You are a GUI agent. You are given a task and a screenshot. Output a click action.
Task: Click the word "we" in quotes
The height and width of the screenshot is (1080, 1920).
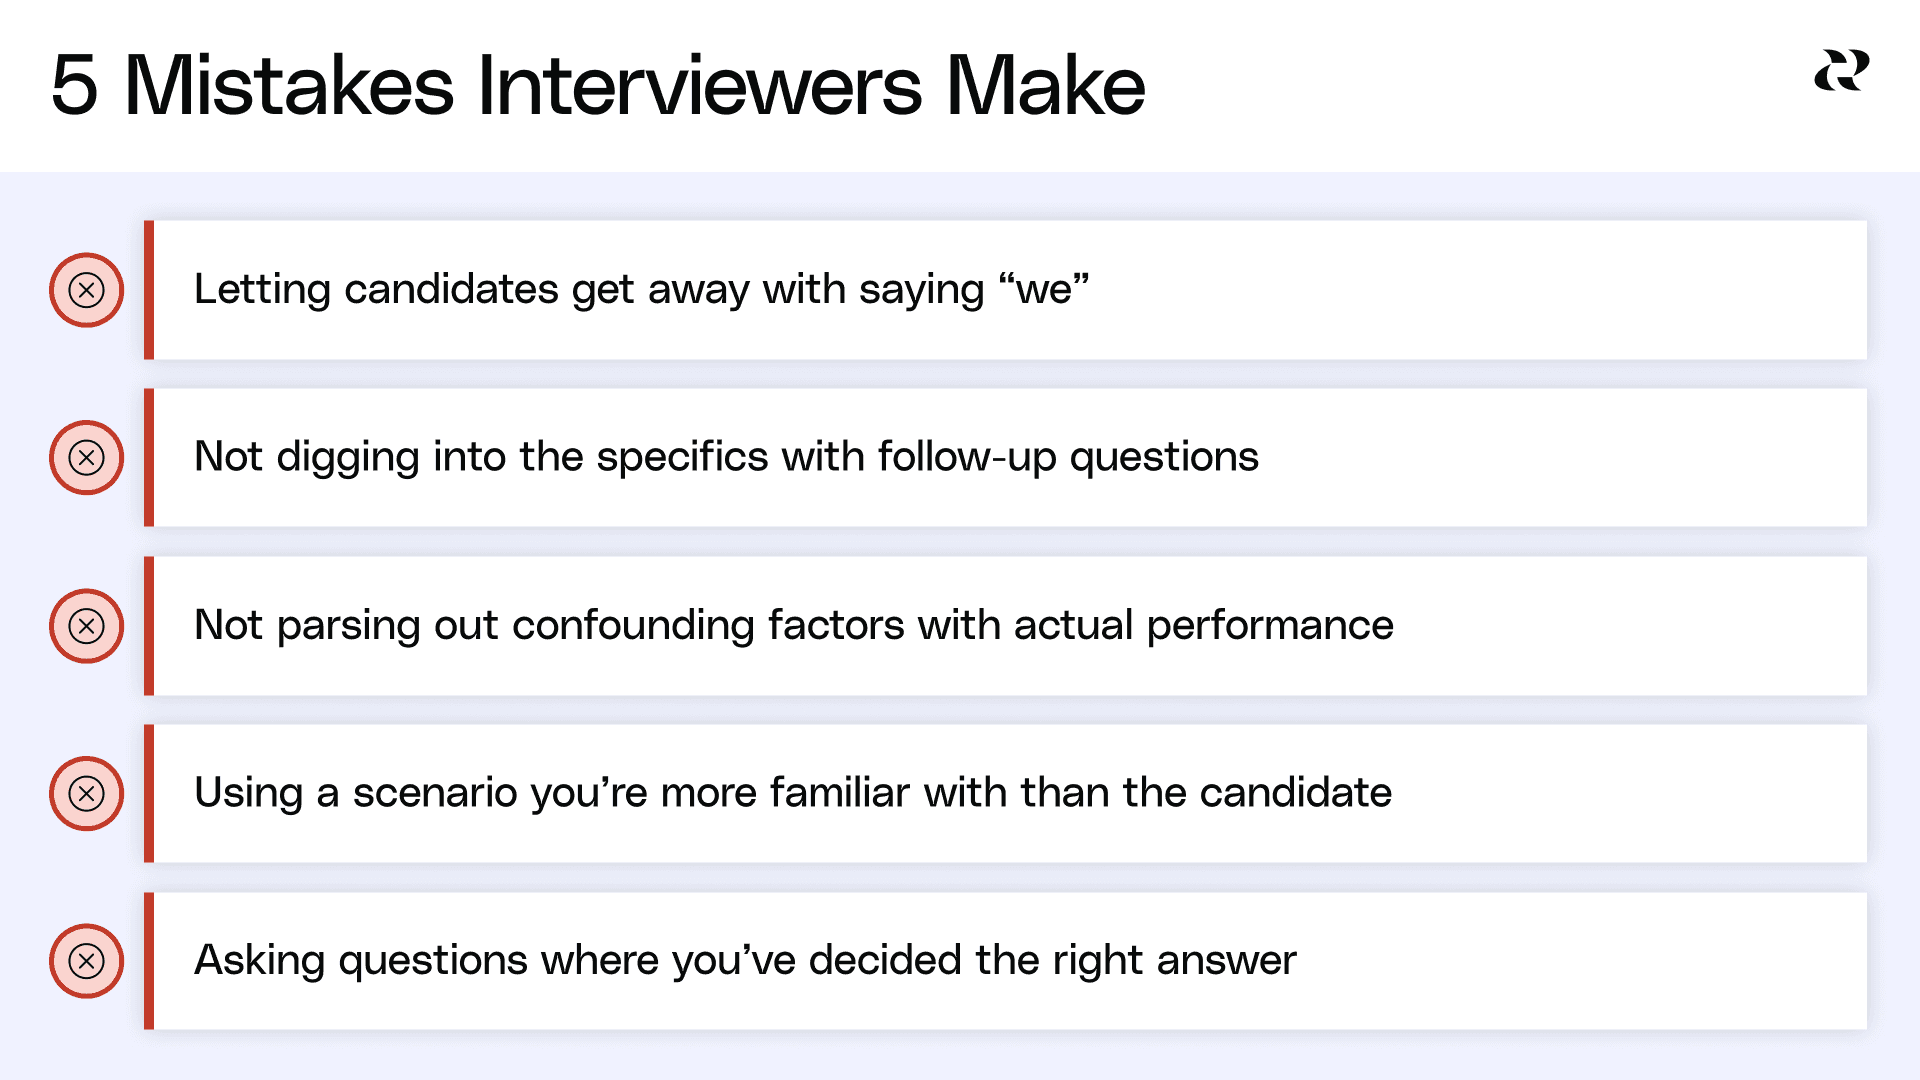tap(1044, 290)
